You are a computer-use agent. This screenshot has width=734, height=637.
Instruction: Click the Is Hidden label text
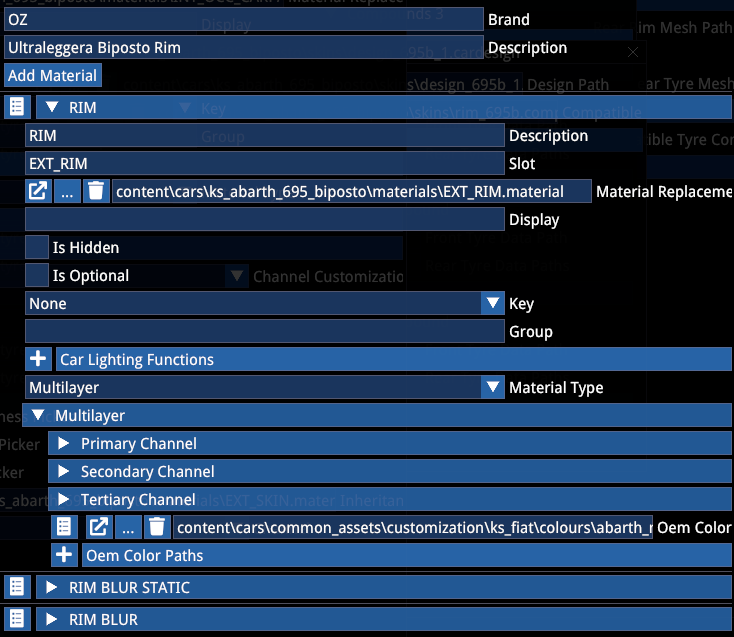click(86, 247)
